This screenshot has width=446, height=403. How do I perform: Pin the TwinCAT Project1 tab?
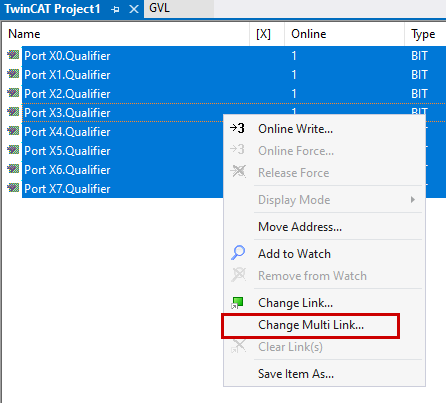tap(115, 9)
